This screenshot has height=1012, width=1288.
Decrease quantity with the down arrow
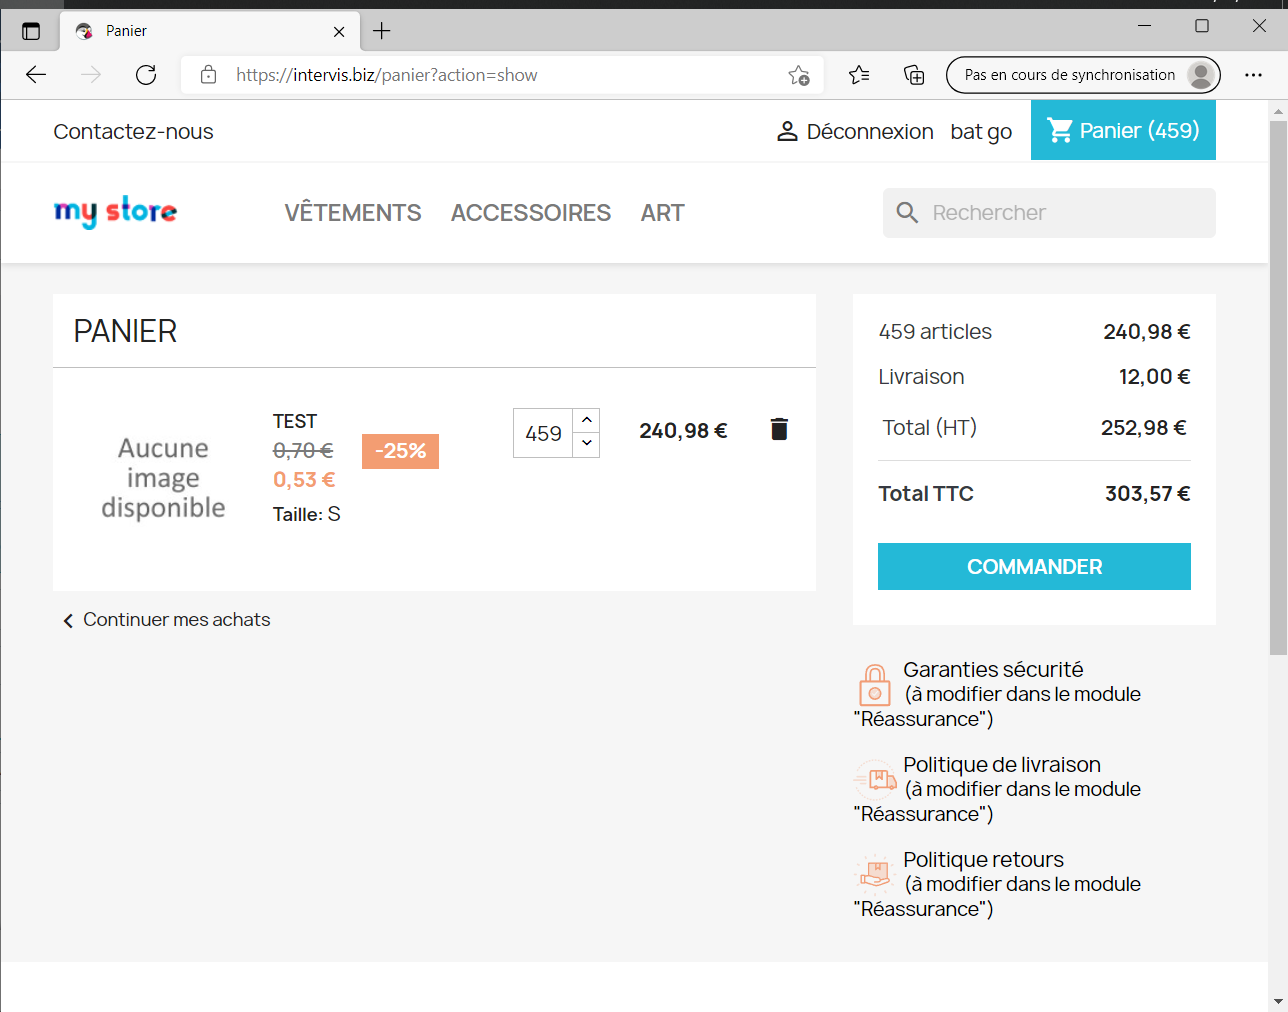587,444
